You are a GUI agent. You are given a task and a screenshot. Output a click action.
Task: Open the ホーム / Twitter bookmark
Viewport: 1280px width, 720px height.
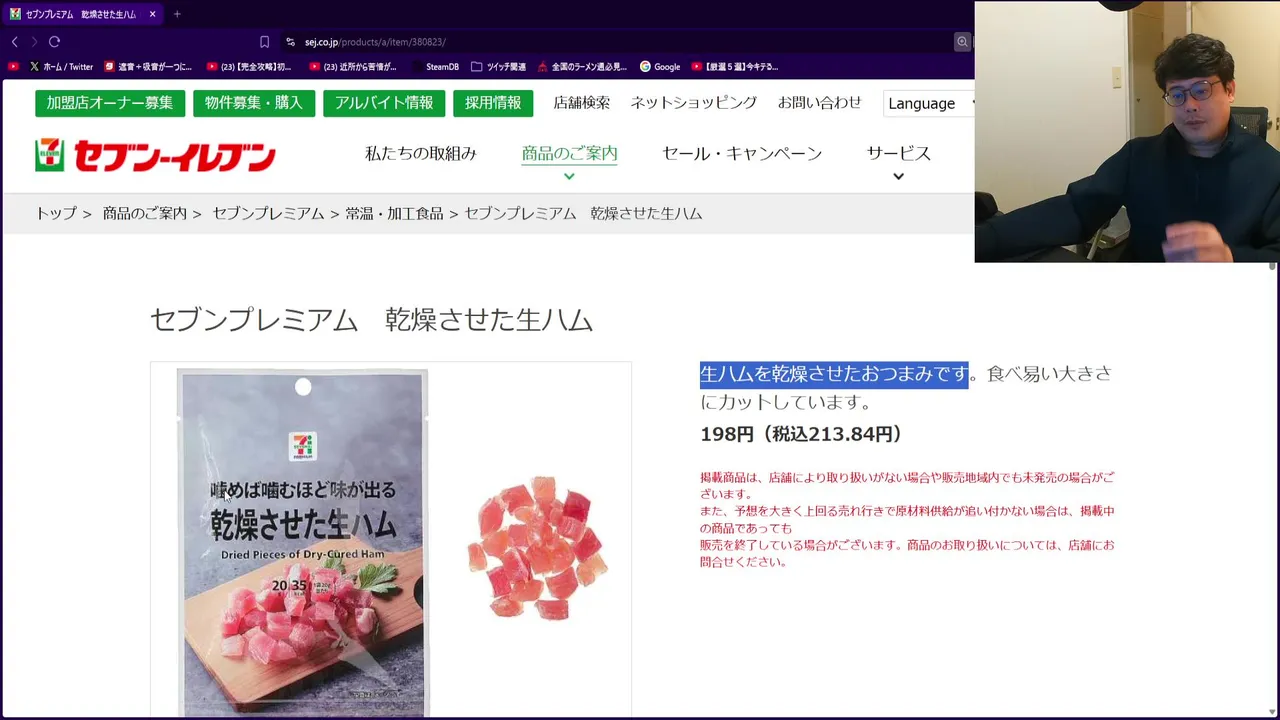(x=61, y=67)
